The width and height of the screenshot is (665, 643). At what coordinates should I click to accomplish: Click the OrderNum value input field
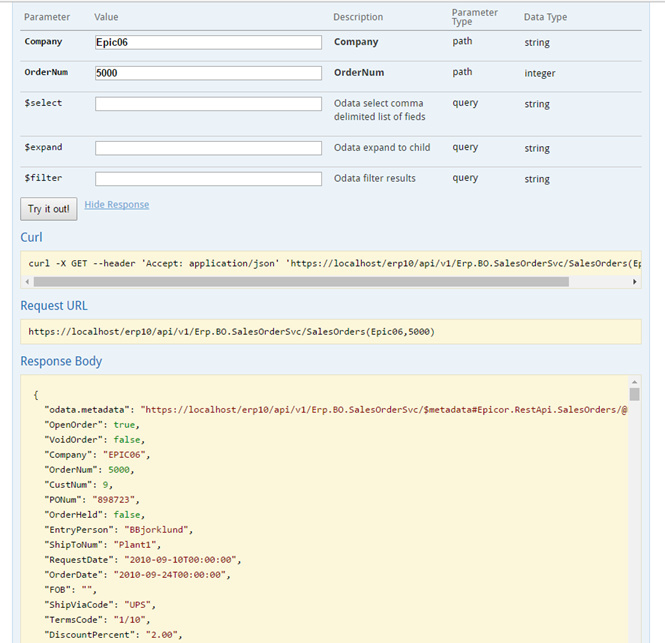click(x=208, y=73)
